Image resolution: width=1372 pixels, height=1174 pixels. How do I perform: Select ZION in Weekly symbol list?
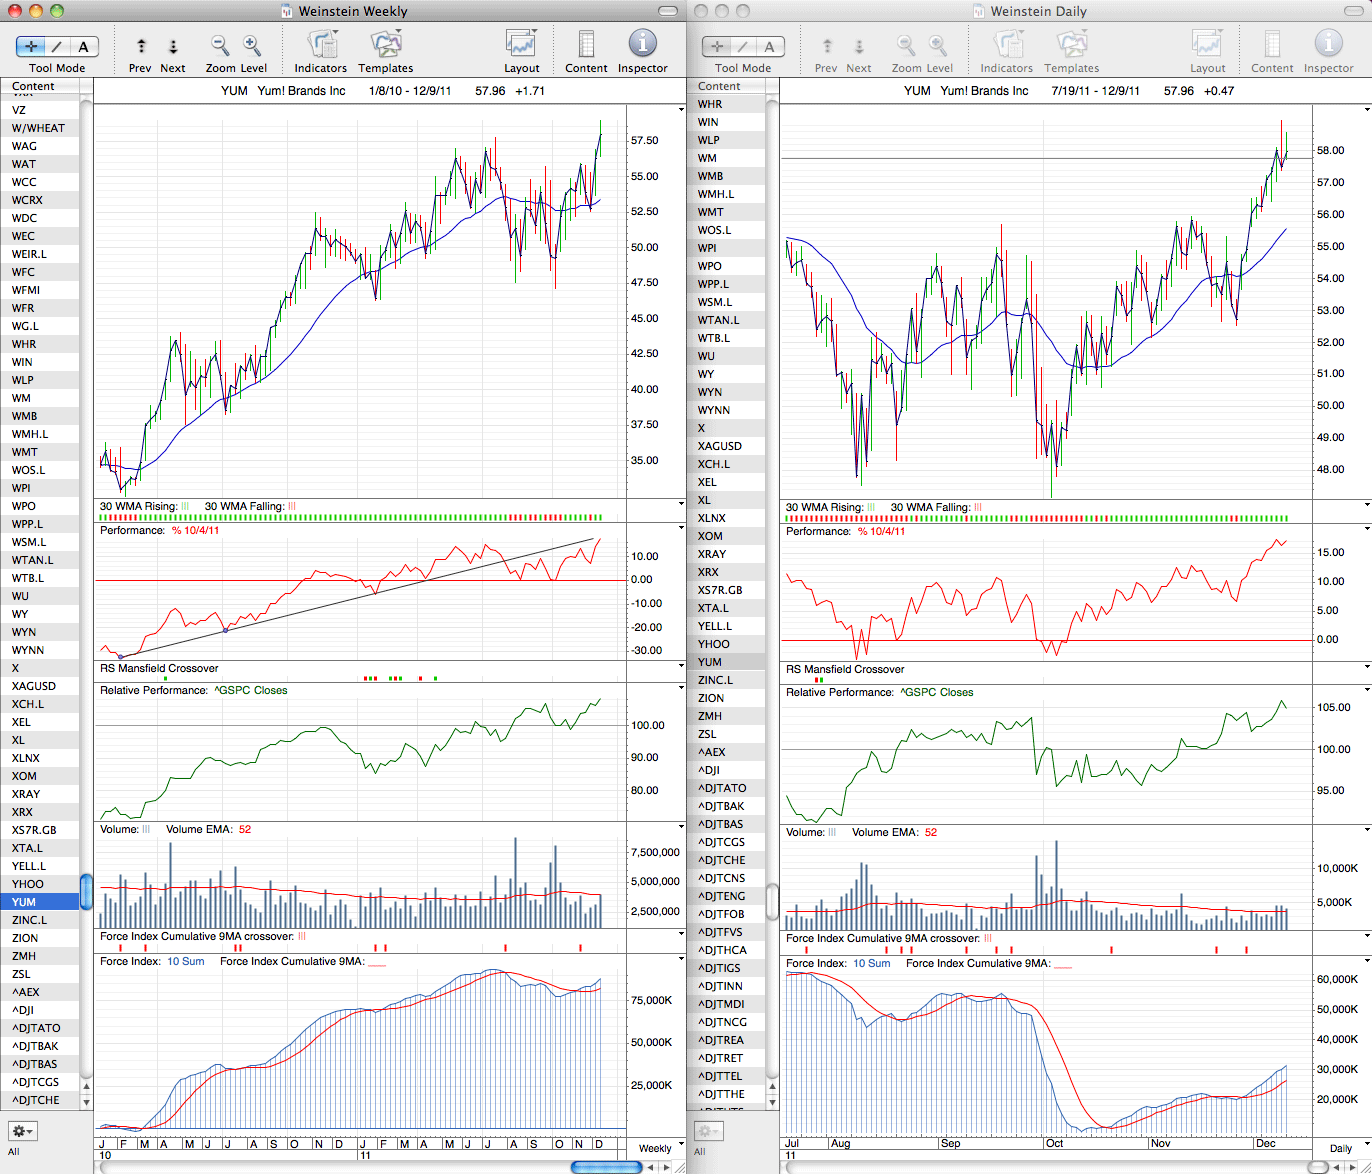[x=40, y=938]
